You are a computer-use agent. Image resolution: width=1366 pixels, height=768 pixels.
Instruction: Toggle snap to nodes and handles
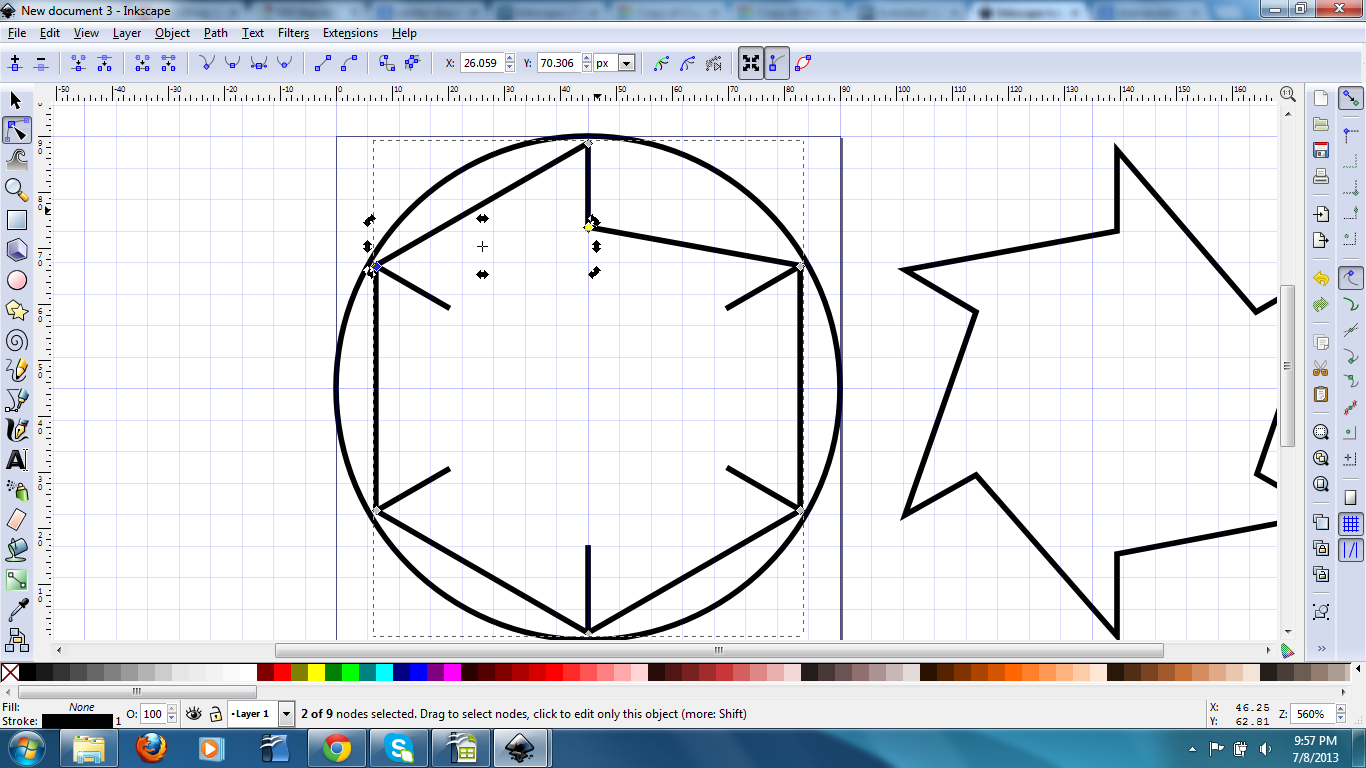[1351, 277]
